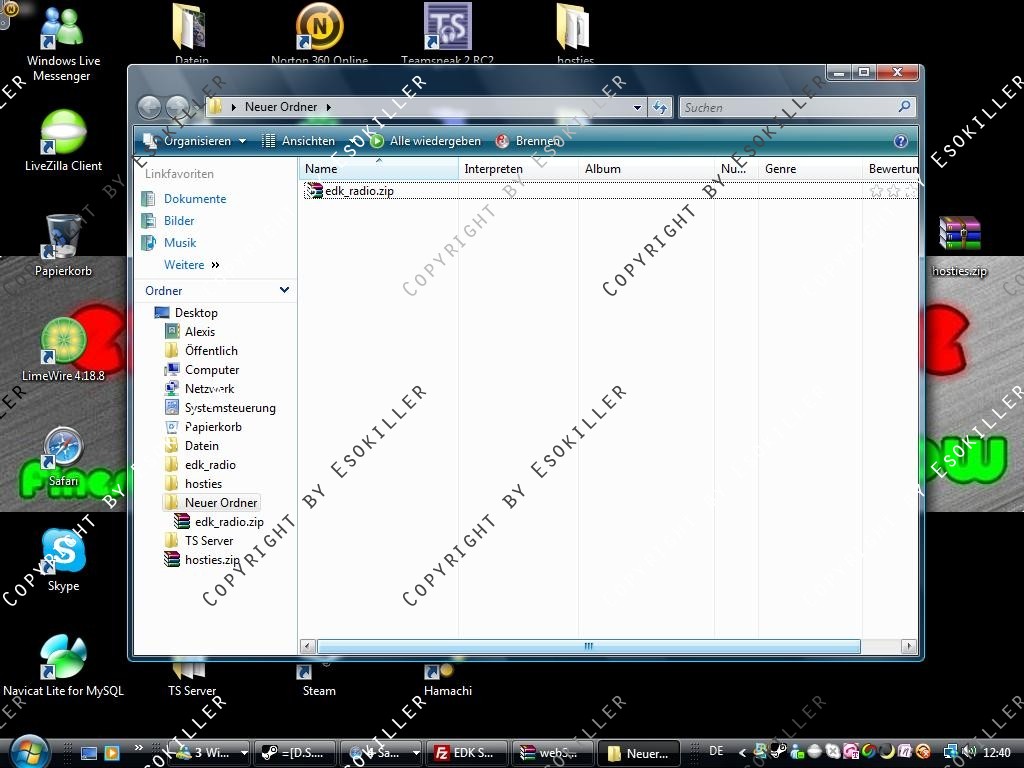Viewport: 1024px width, 768px height.
Task: Launch LimeWire 4.18.8 from the desktop
Action: [x=63, y=343]
